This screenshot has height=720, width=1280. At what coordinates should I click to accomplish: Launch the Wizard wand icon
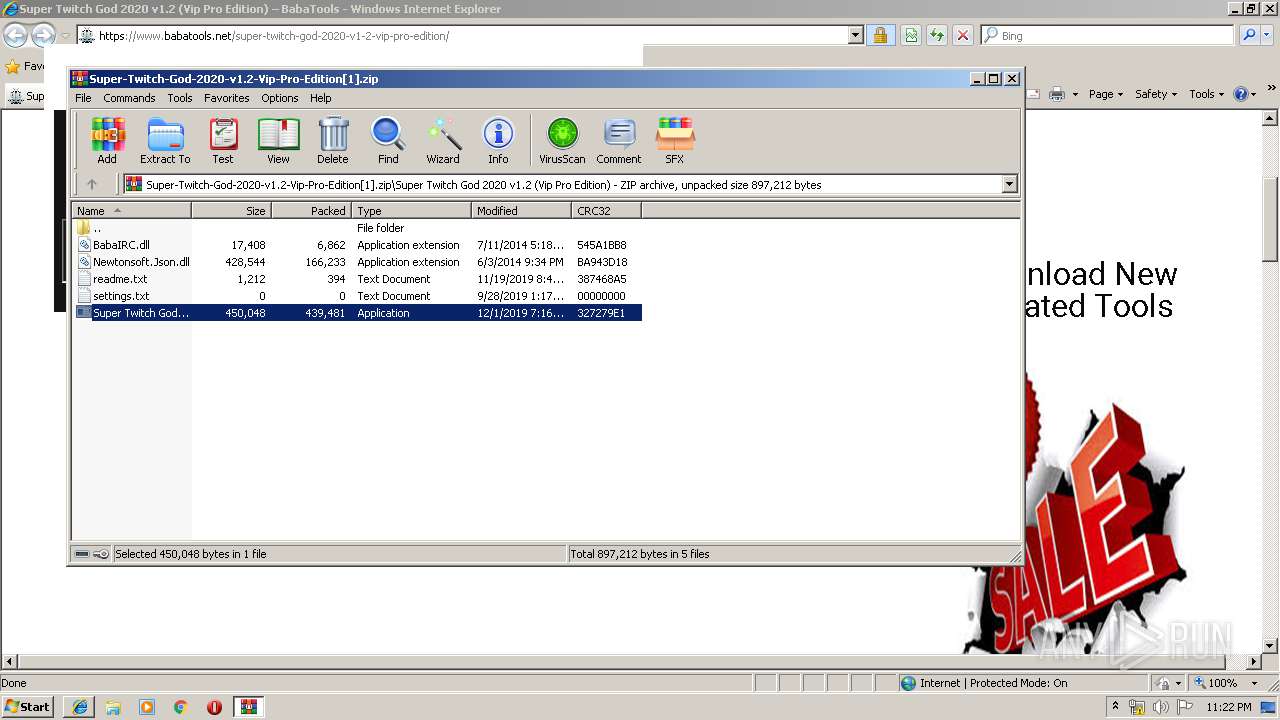tap(443, 141)
